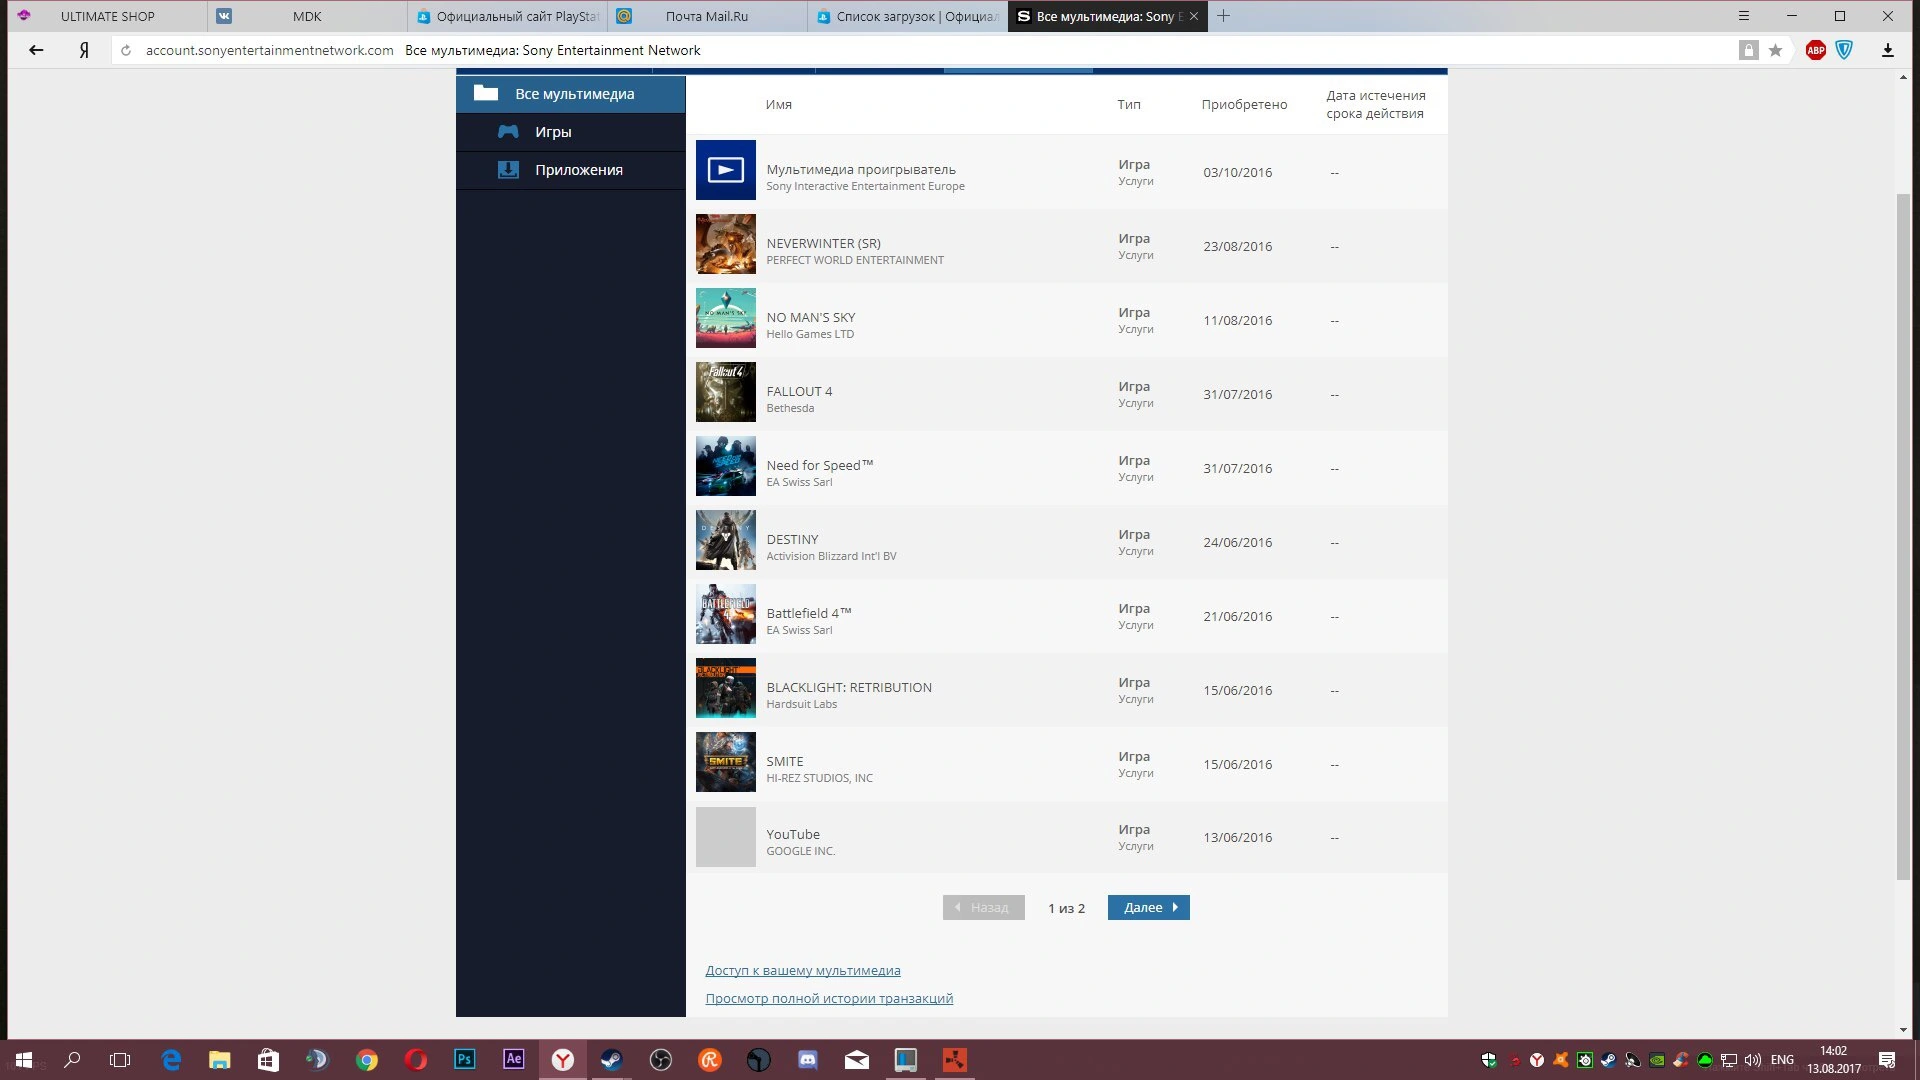Image resolution: width=1920 pixels, height=1080 pixels.
Task: Switch to the Почта Mail.Ru tab
Action: pyautogui.click(x=708, y=16)
